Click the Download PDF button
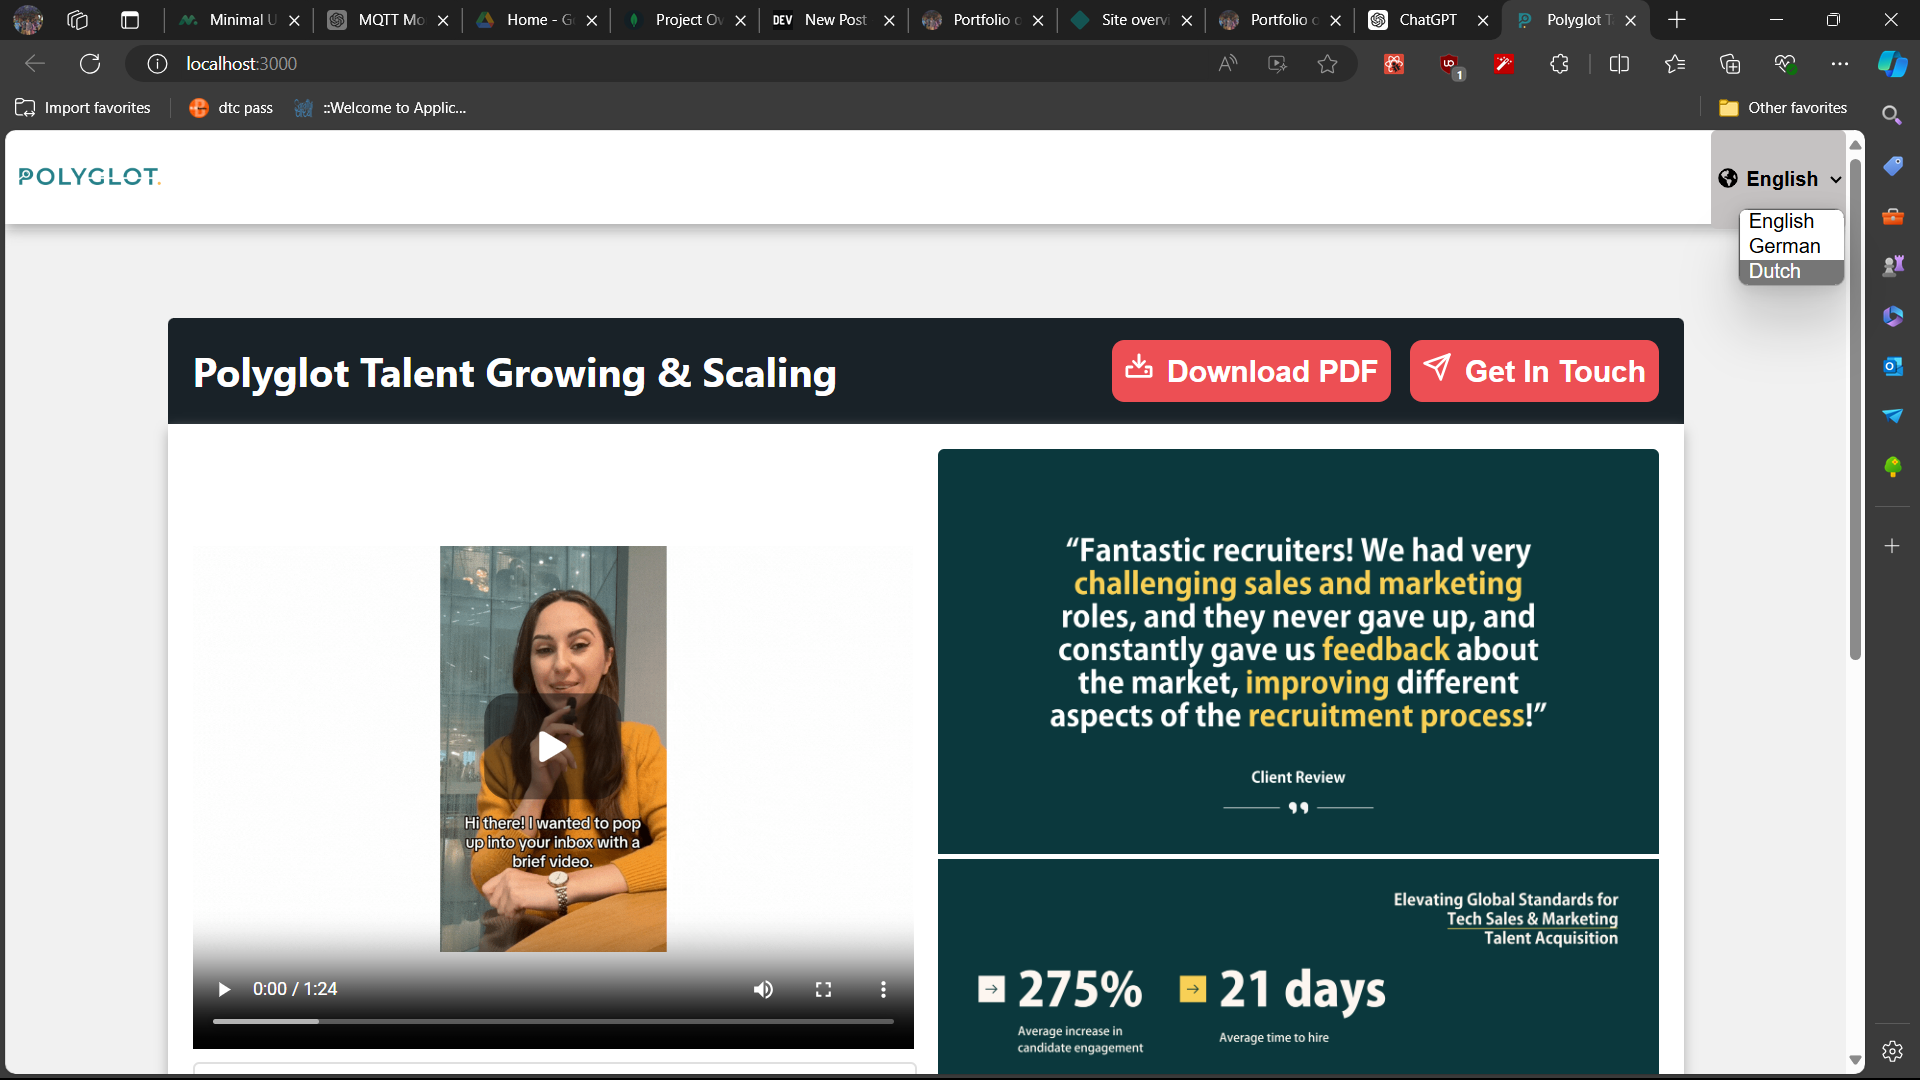This screenshot has width=1920, height=1080. [x=1250, y=371]
